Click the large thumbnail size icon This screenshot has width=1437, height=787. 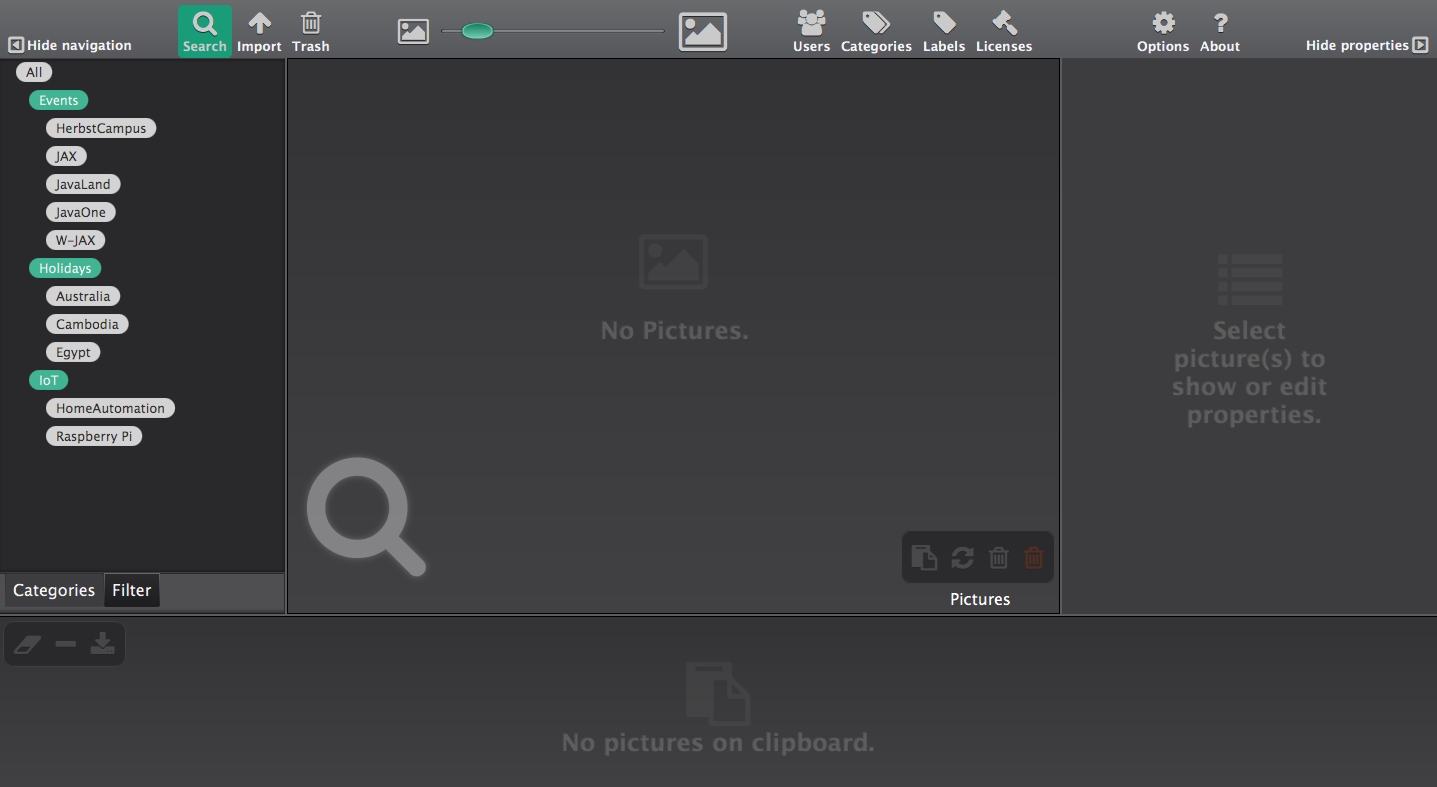click(x=703, y=32)
